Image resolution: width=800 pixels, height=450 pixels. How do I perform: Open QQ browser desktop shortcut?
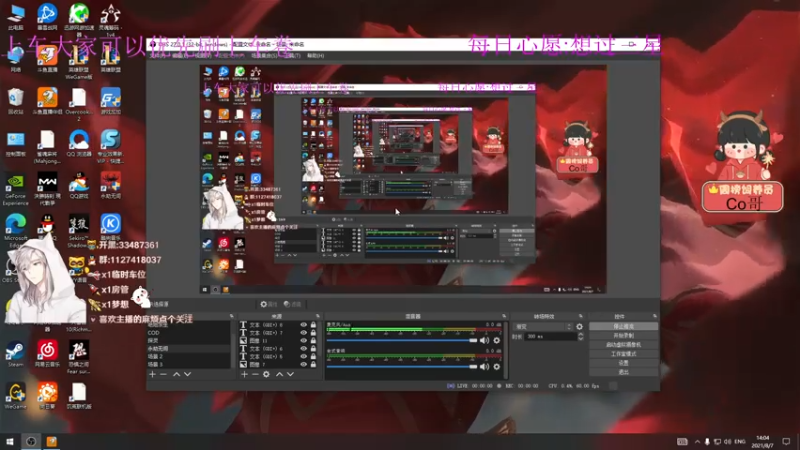coord(79,143)
